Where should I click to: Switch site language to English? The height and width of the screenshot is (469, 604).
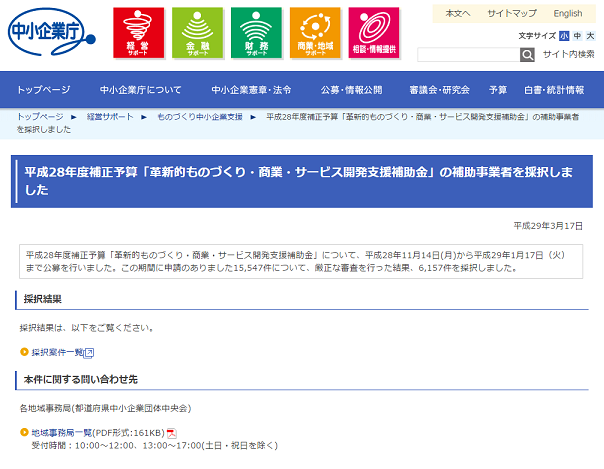[x=568, y=13]
